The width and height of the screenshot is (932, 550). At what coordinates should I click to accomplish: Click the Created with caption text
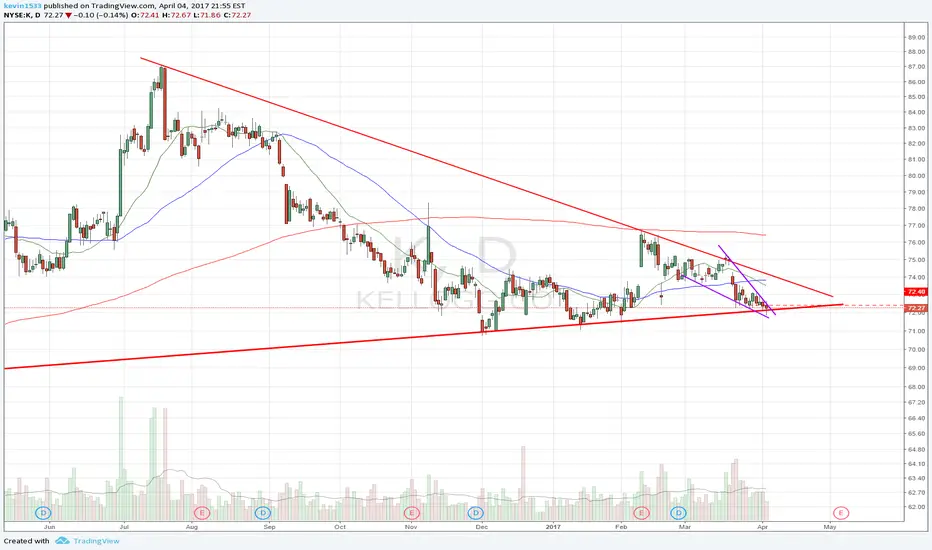pos(27,541)
